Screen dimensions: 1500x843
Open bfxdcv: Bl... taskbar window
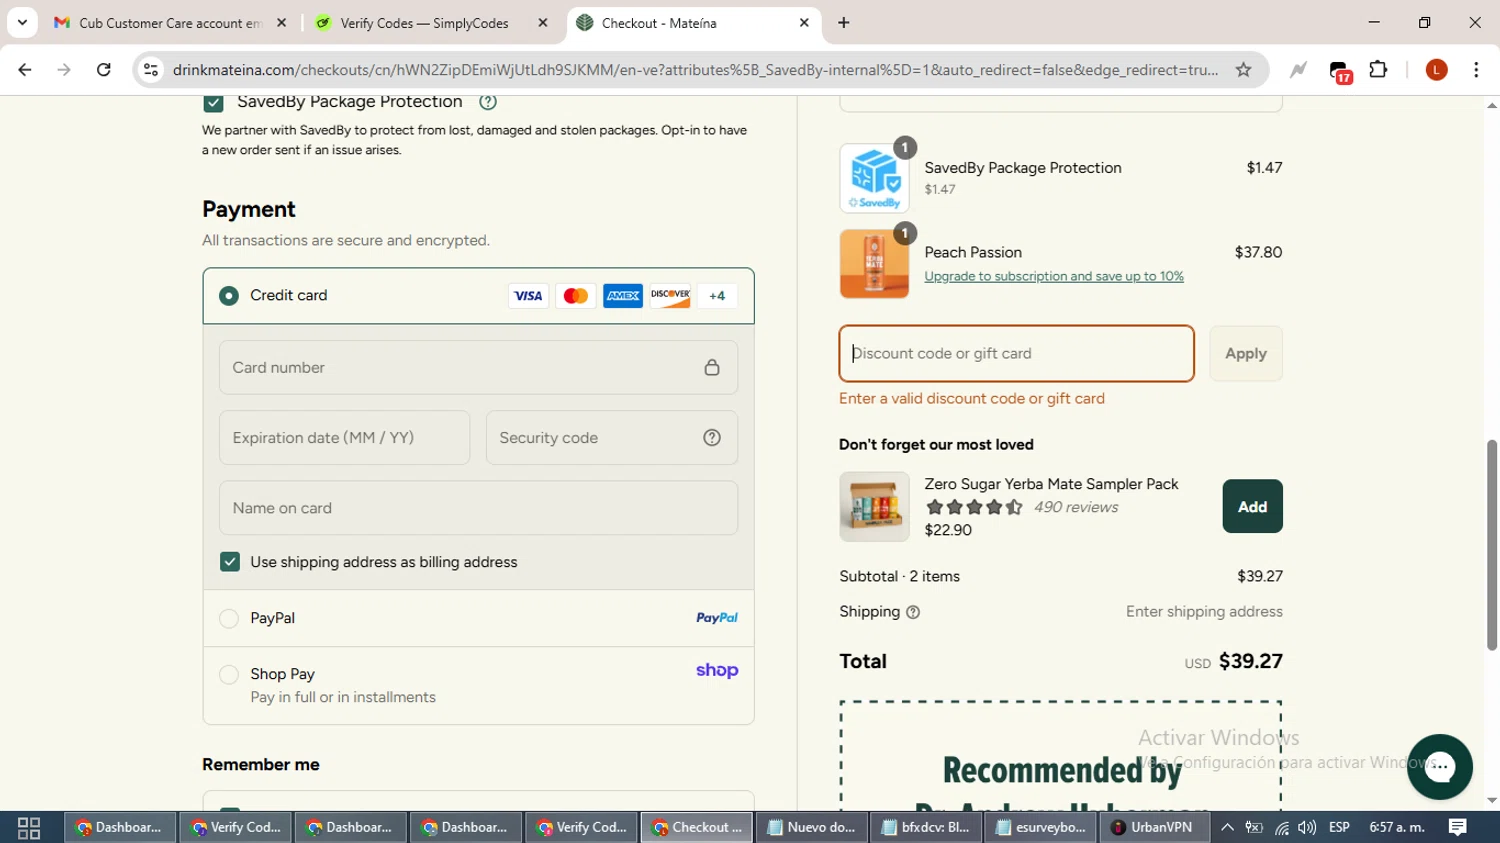click(925, 828)
